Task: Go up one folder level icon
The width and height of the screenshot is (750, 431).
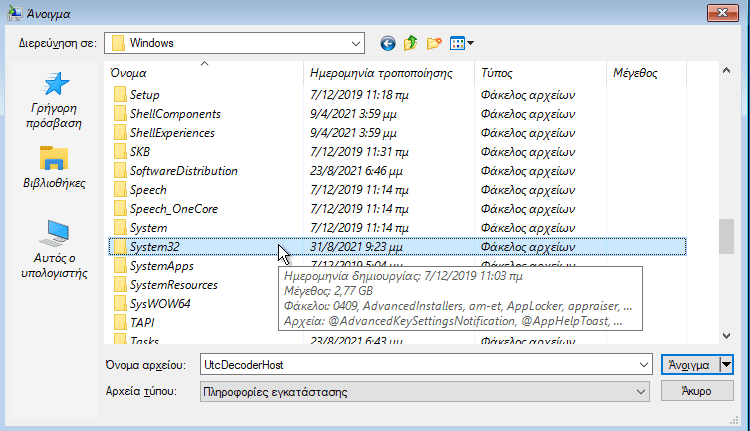Action: 411,43
